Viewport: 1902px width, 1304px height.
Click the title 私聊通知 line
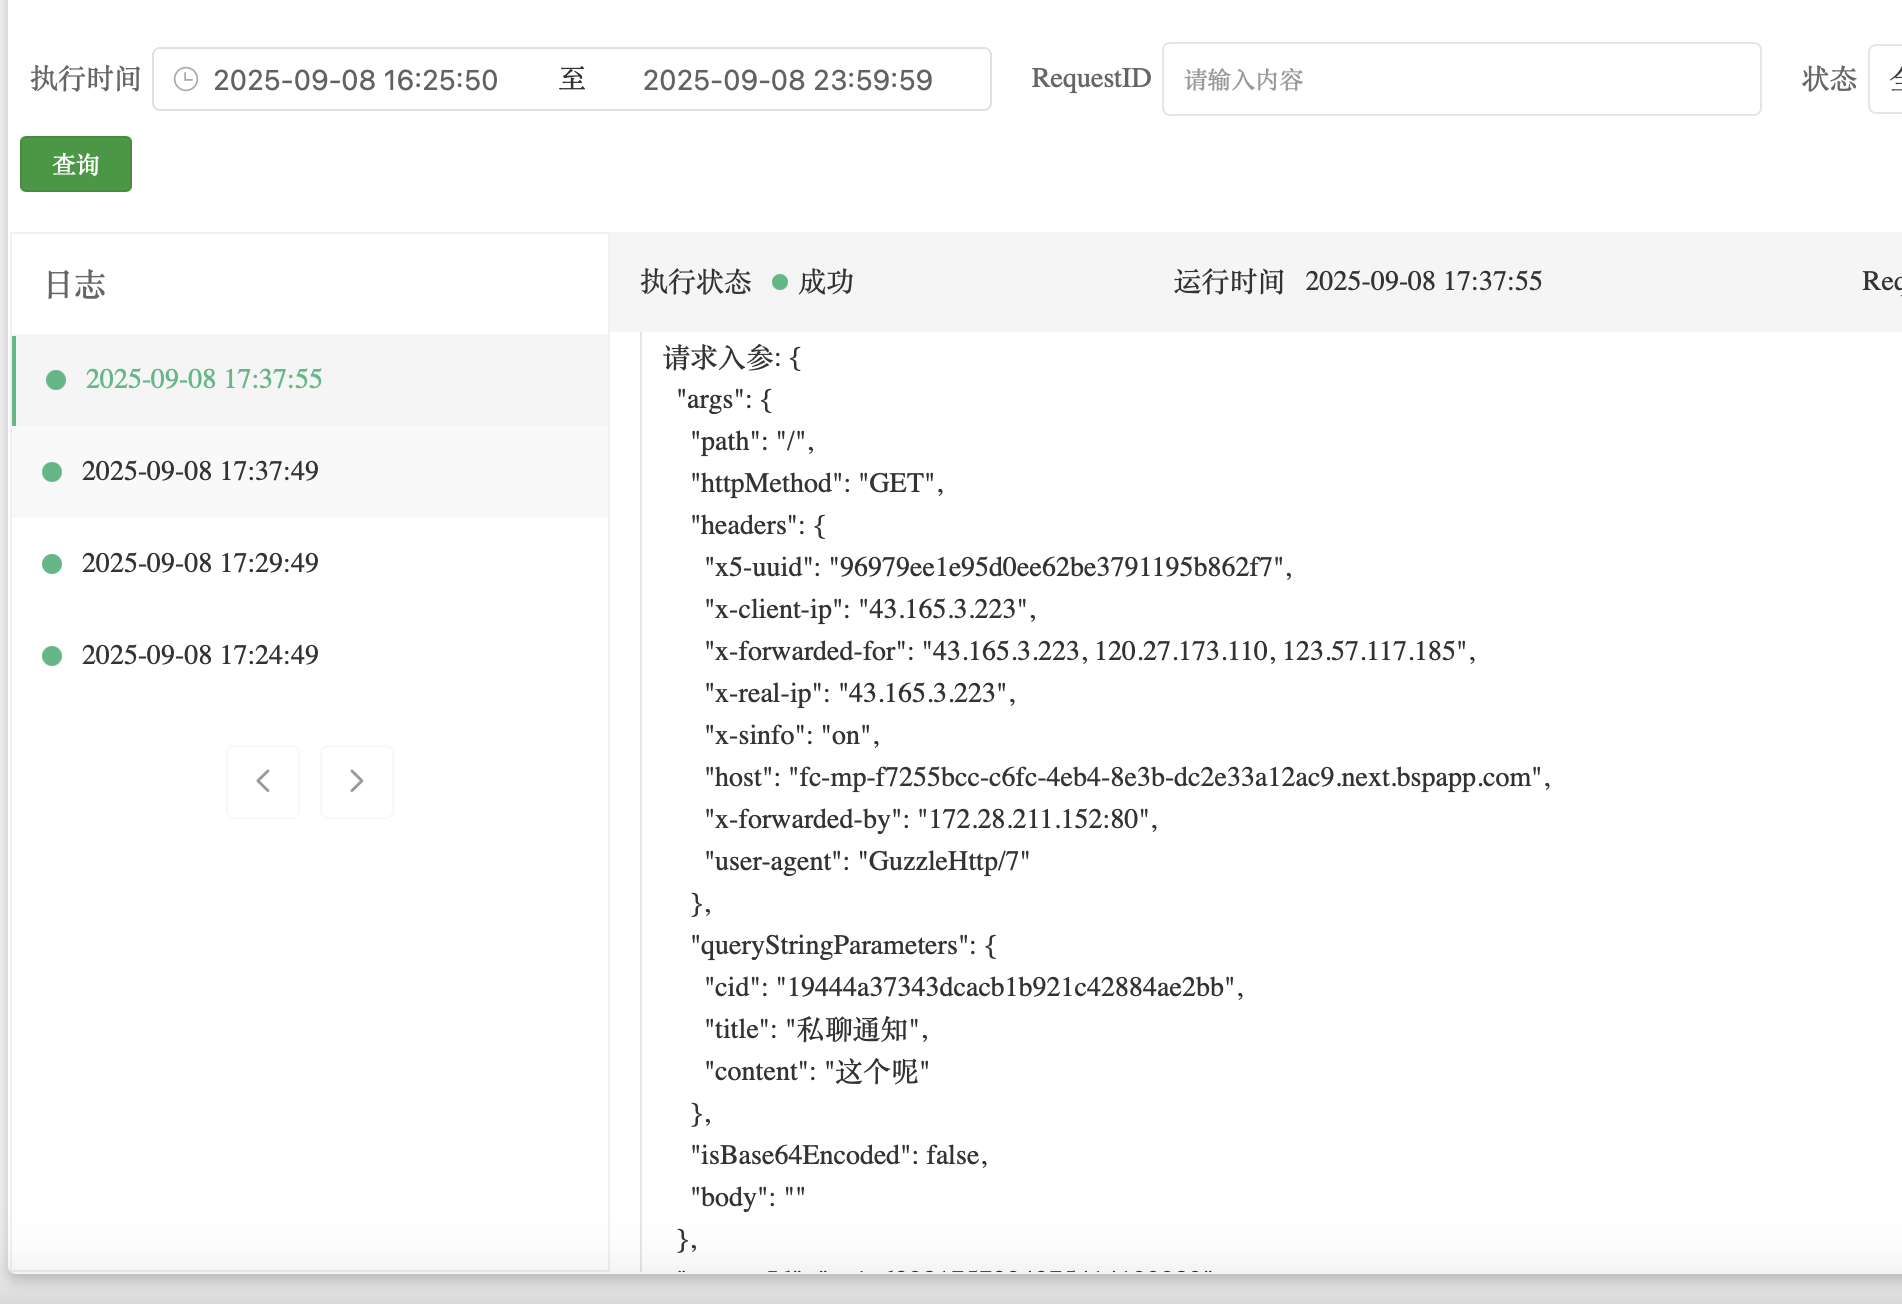816,1029
